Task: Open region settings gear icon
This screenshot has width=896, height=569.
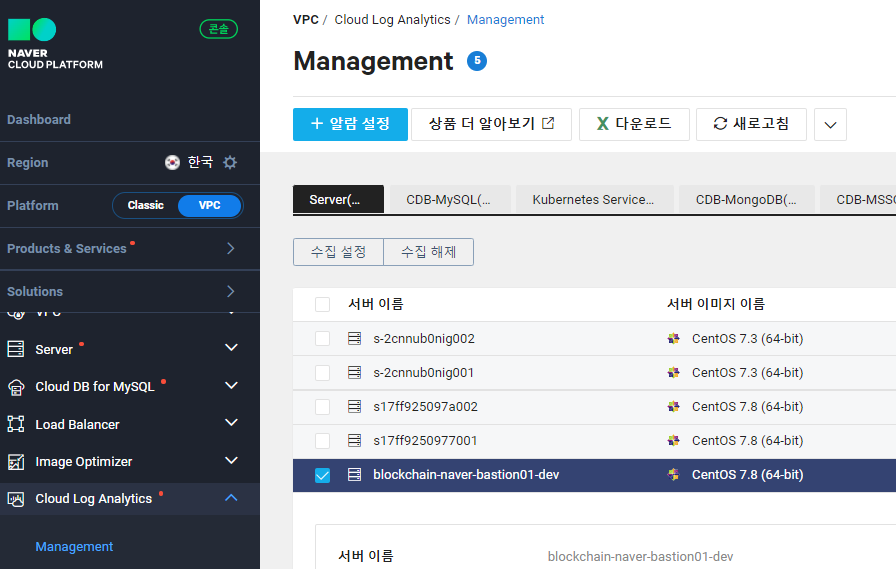Action: 230,162
